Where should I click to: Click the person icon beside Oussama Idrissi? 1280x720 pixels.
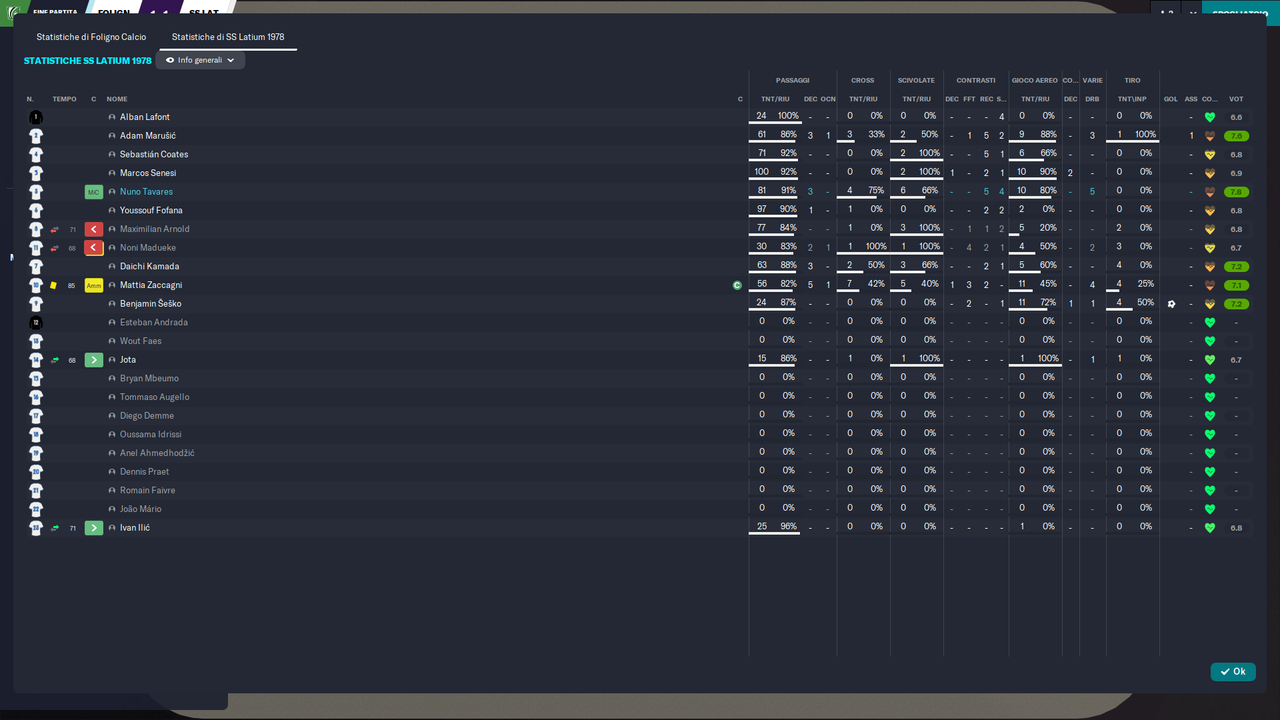[x=112, y=435]
